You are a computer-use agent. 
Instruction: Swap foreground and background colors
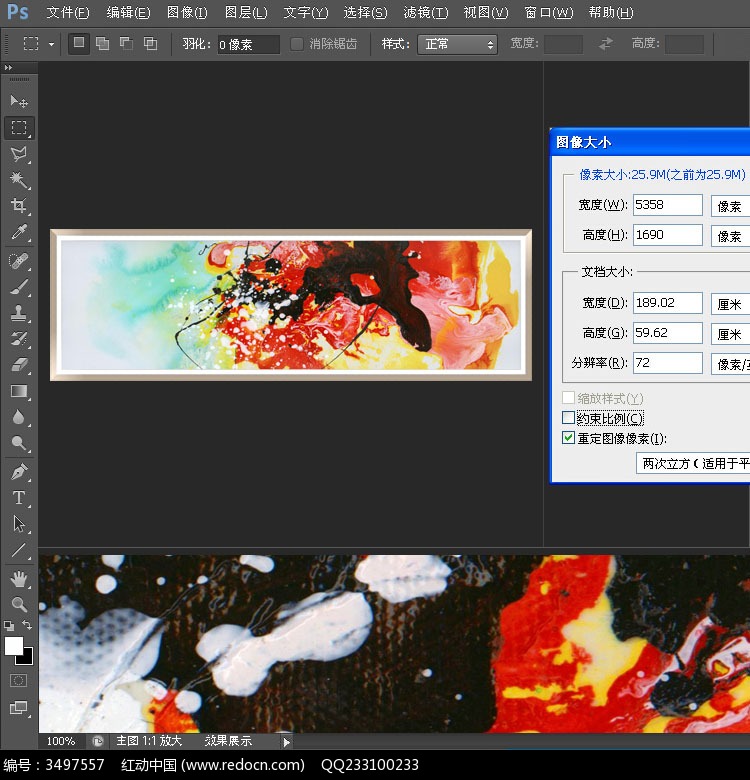27,624
